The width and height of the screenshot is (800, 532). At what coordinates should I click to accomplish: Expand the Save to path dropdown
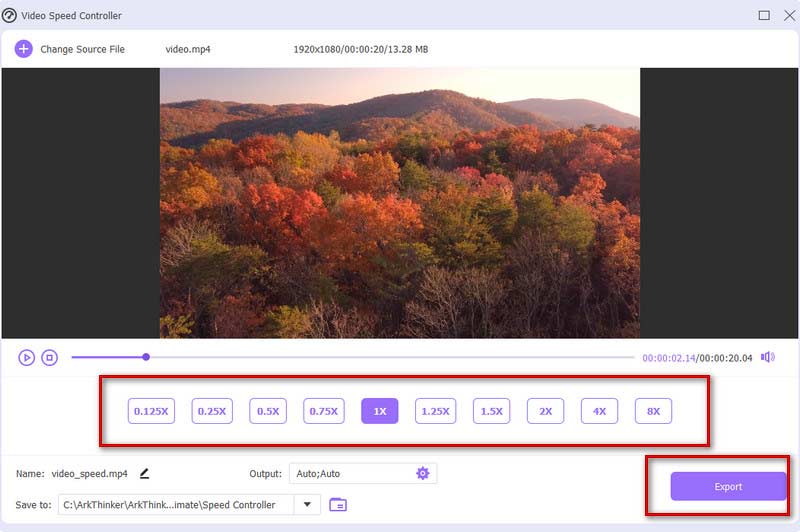click(x=307, y=505)
